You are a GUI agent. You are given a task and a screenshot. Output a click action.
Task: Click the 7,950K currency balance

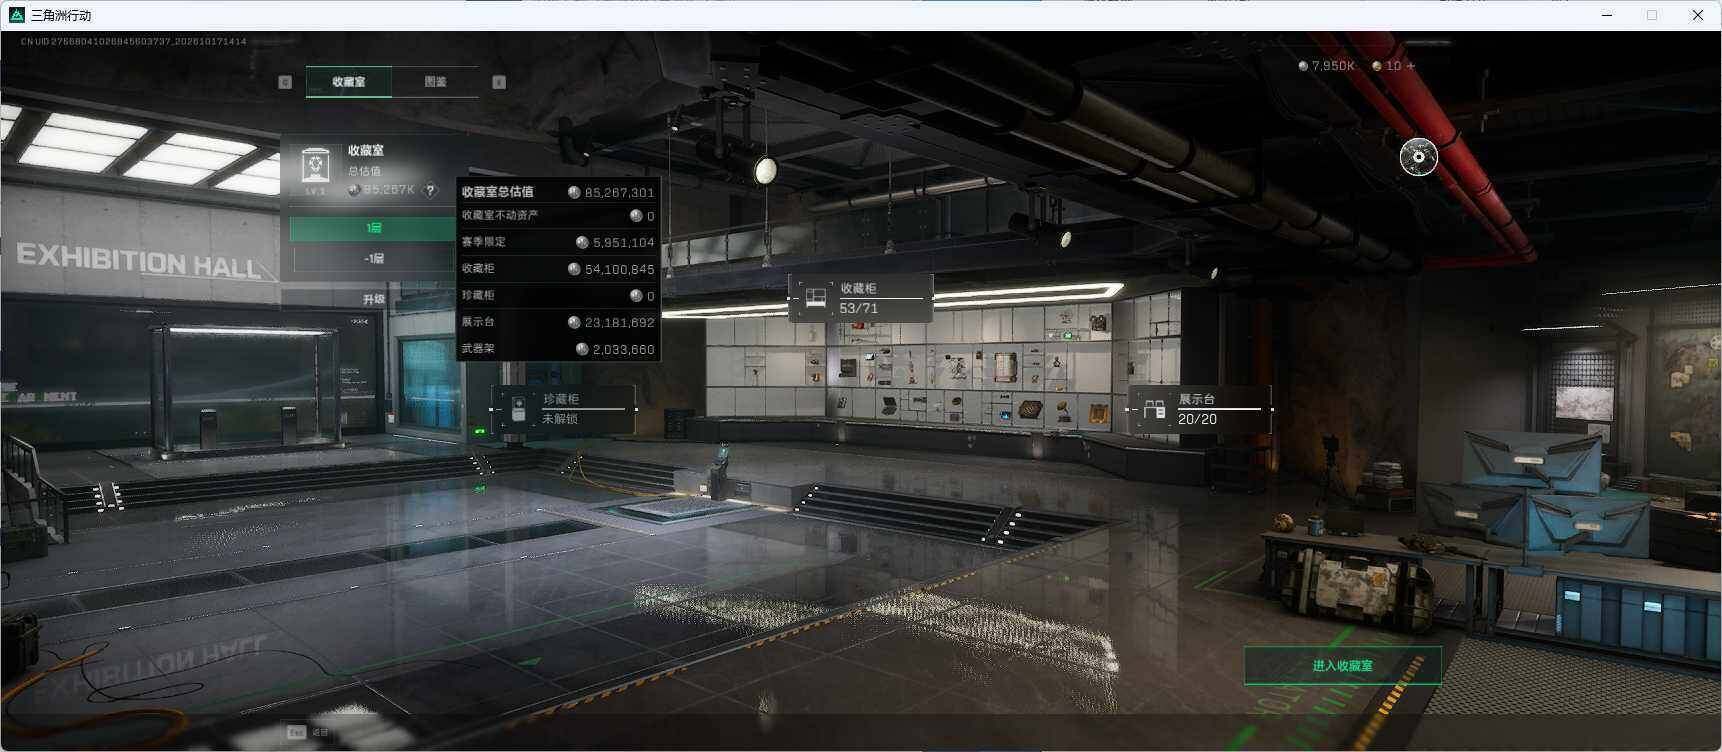(1332, 66)
